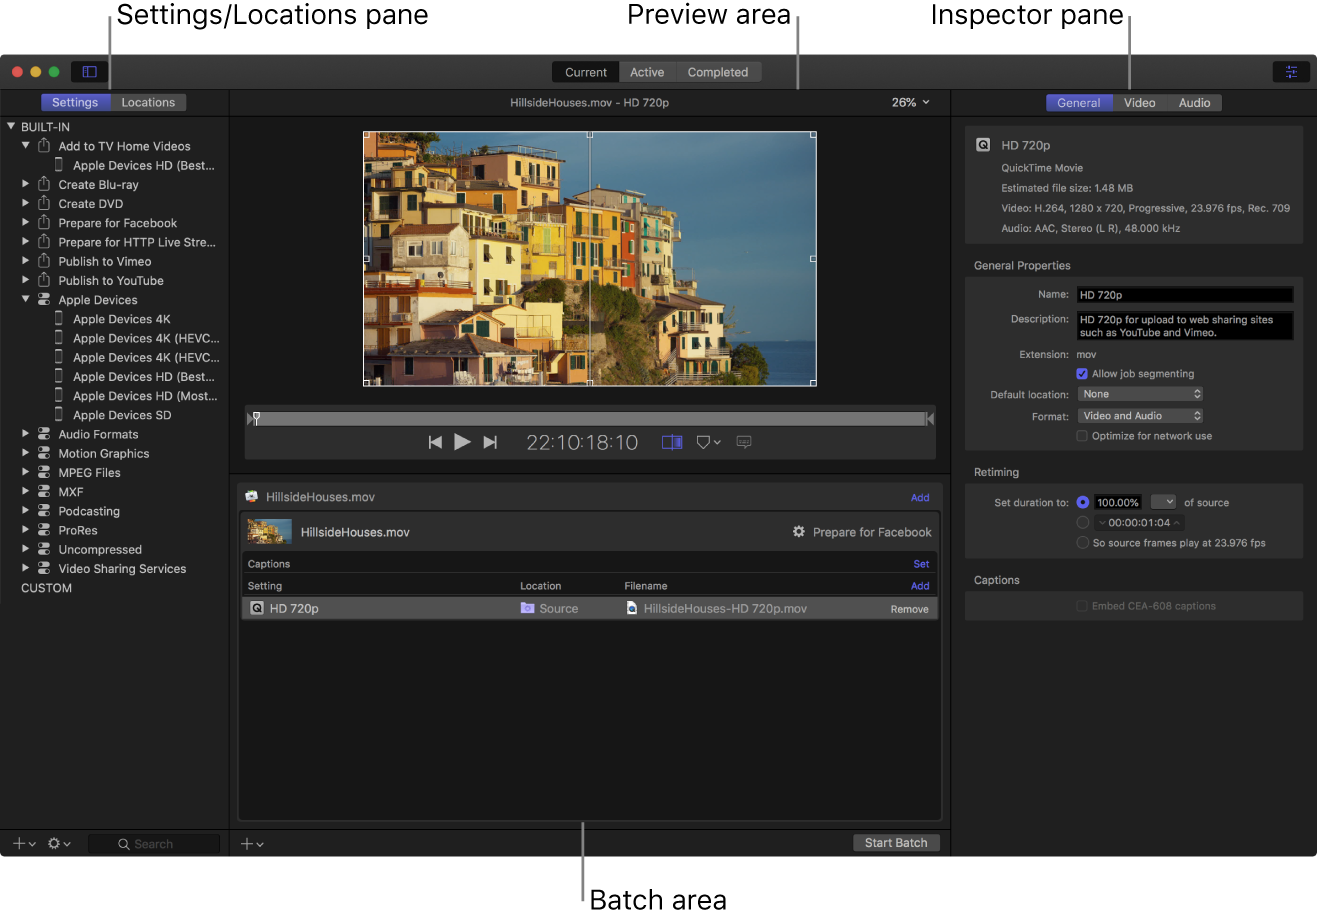
Task: Jump to the next marker in the preview
Action: coord(490,442)
